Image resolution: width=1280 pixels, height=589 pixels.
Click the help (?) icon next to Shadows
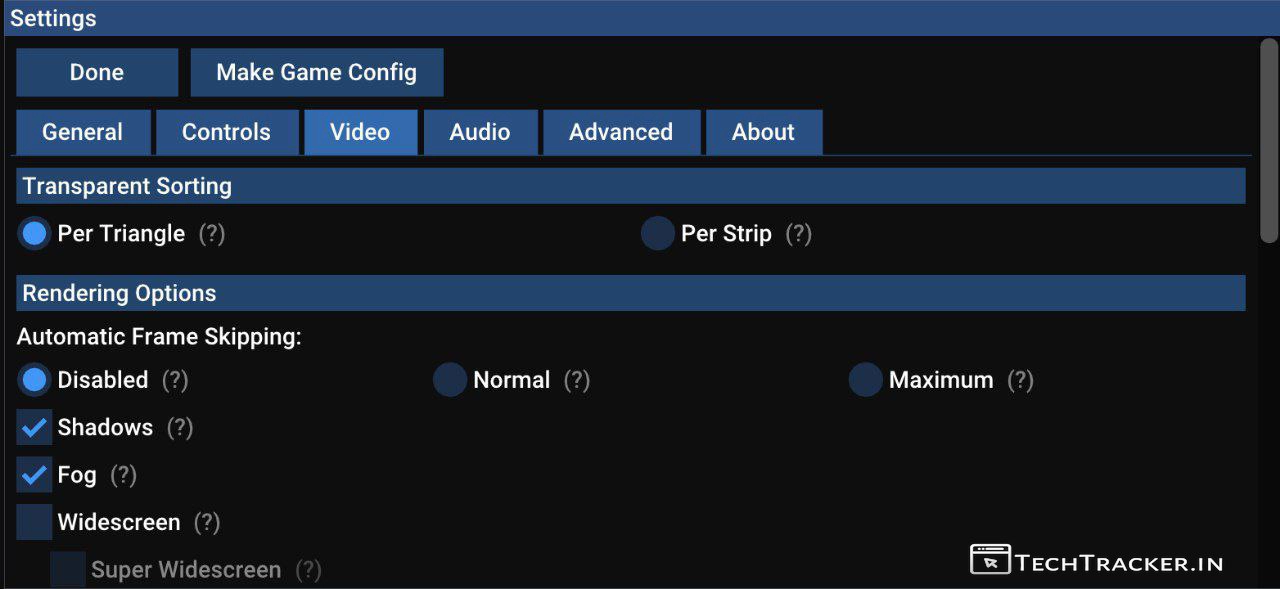[x=180, y=428]
